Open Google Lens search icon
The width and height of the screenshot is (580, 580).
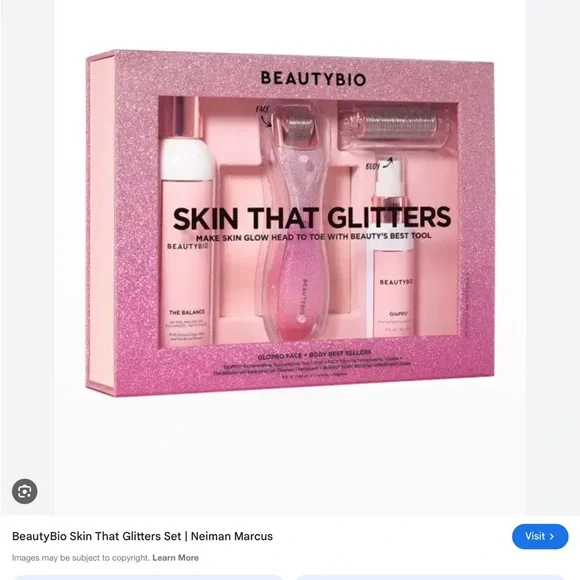[x=24, y=491]
